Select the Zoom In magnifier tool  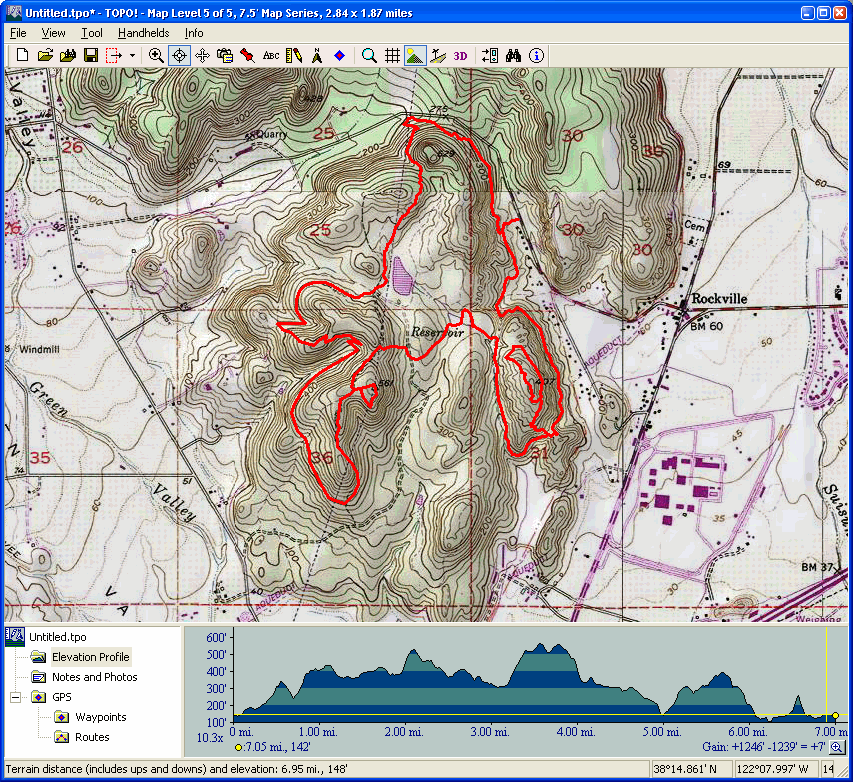[156, 56]
